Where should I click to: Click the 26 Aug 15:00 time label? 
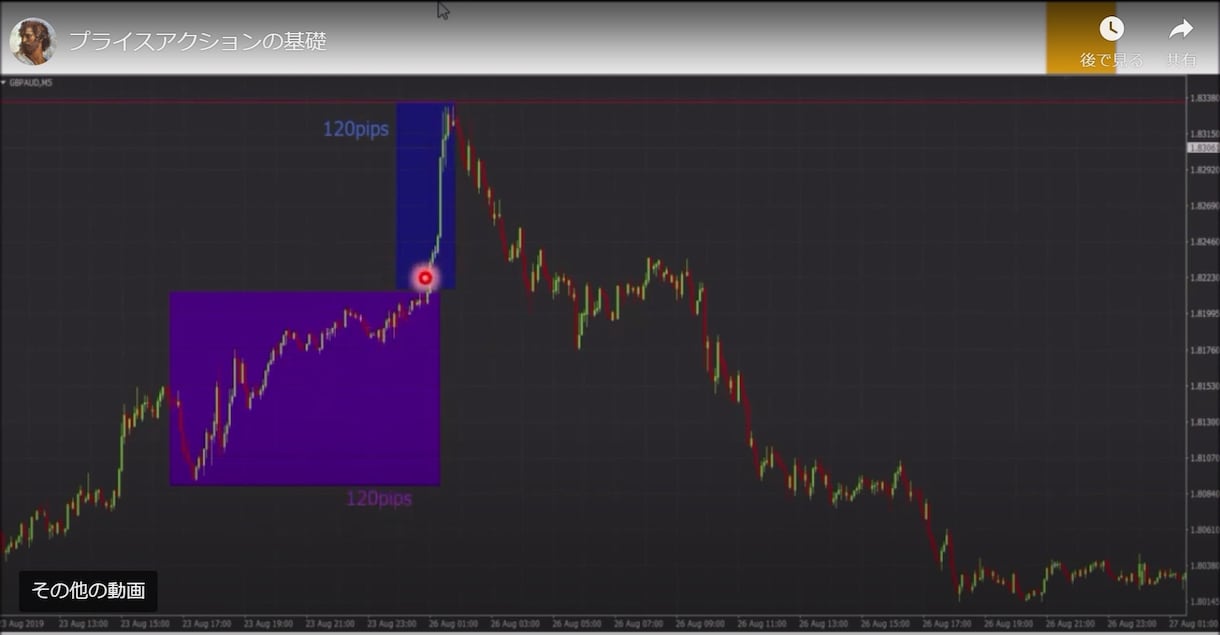pos(887,623)
